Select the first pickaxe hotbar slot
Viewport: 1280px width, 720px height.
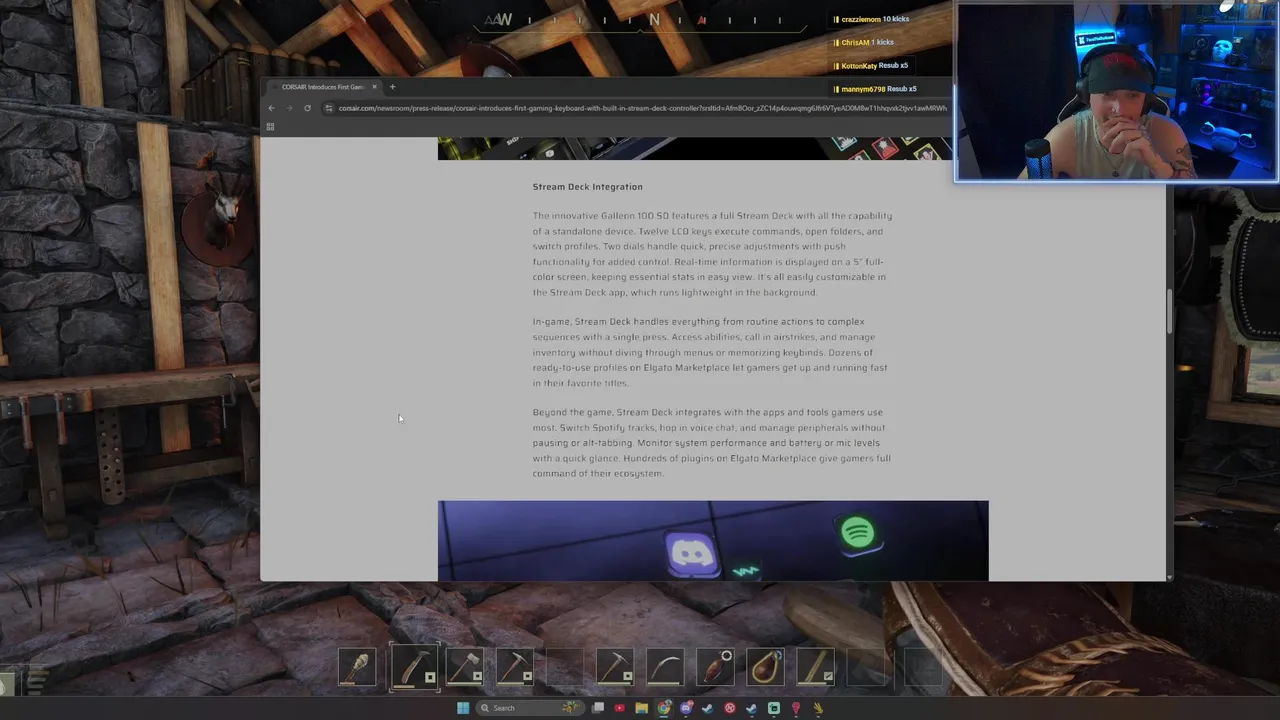pos(515,667)
